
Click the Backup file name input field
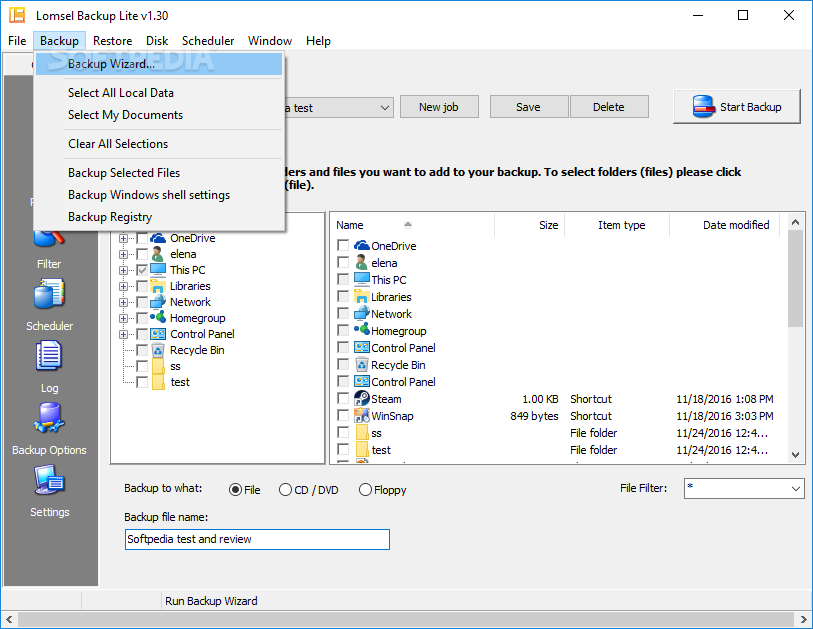pyautogui.click(x=257, y=539)
